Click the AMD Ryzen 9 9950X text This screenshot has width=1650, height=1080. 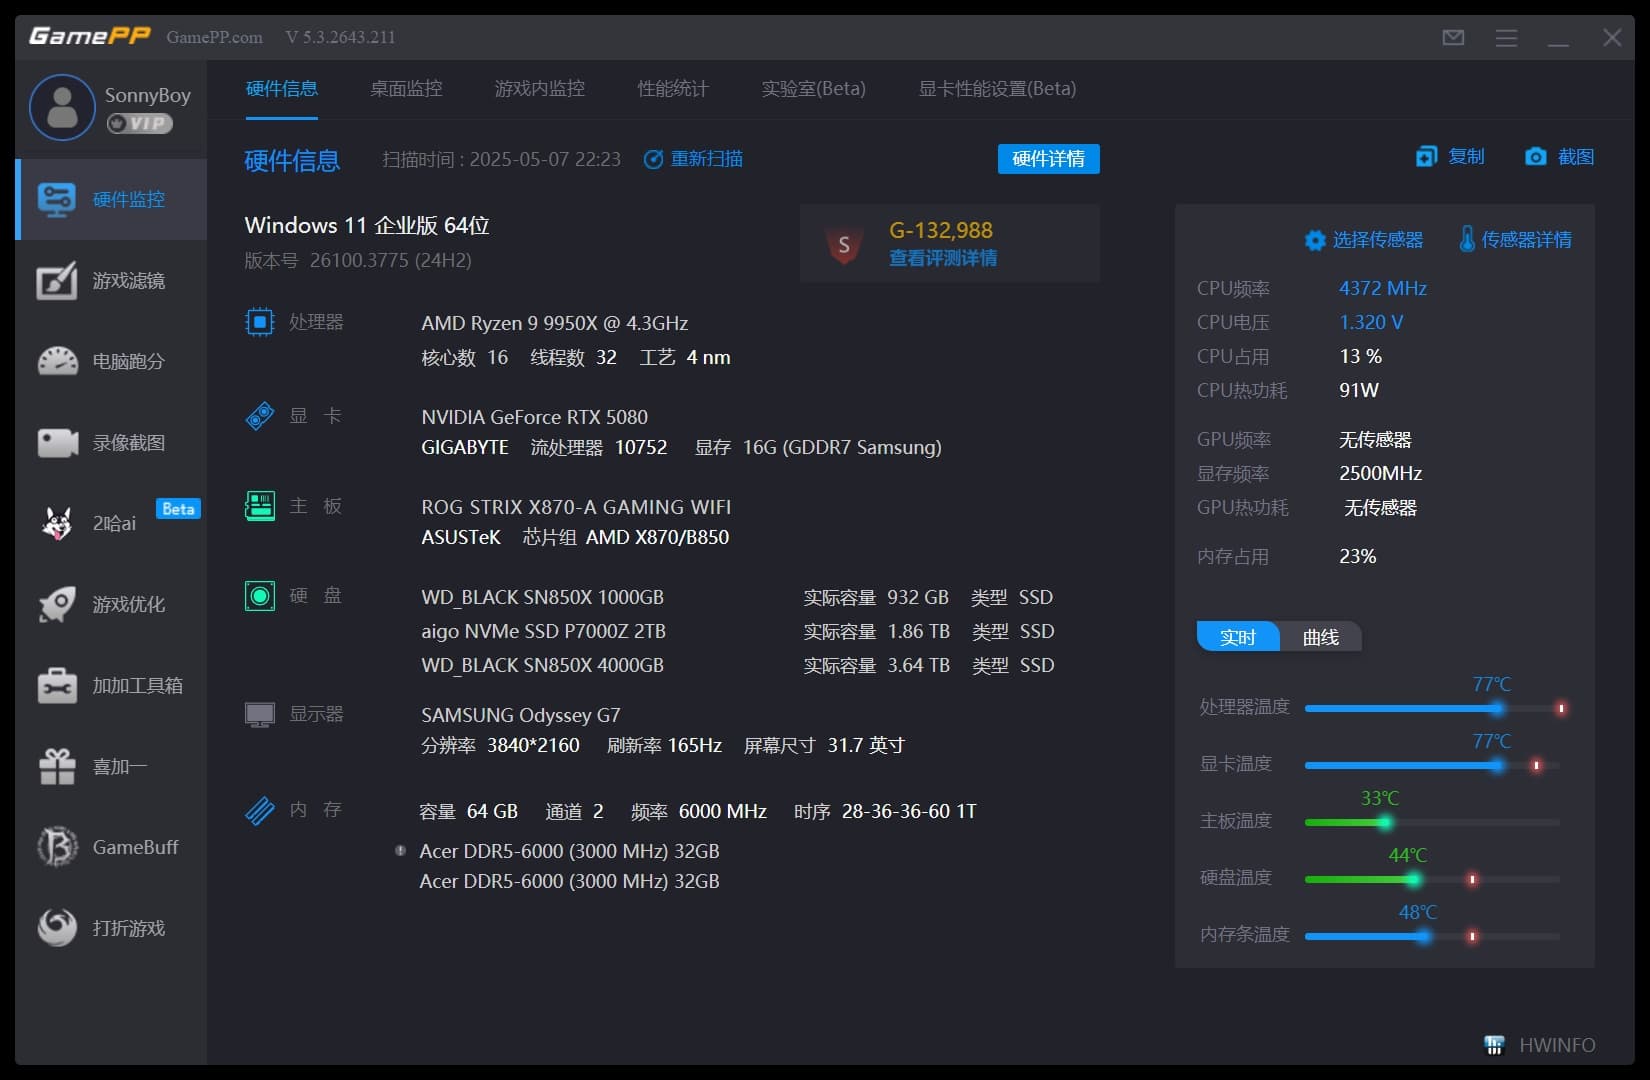point(555,323)
